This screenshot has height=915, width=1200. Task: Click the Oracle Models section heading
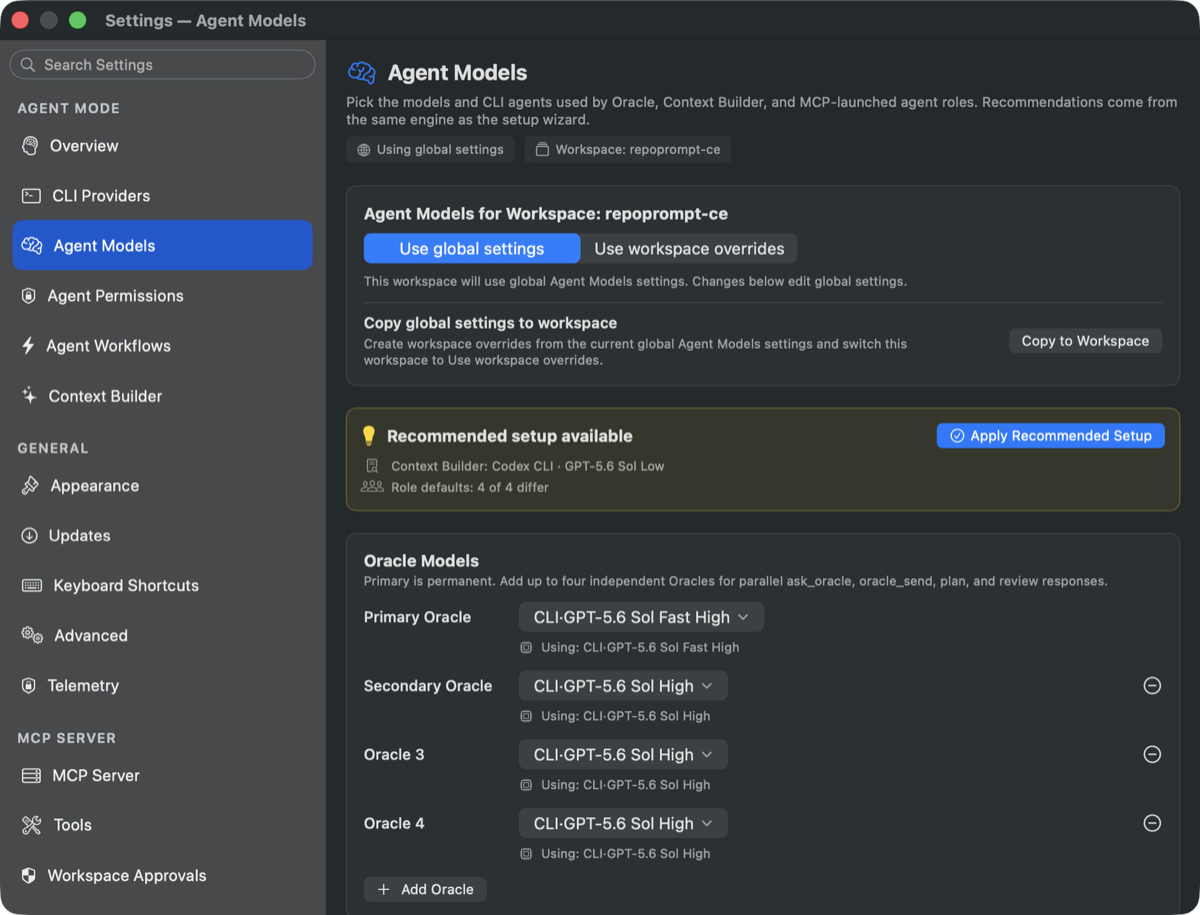[421, 561]
